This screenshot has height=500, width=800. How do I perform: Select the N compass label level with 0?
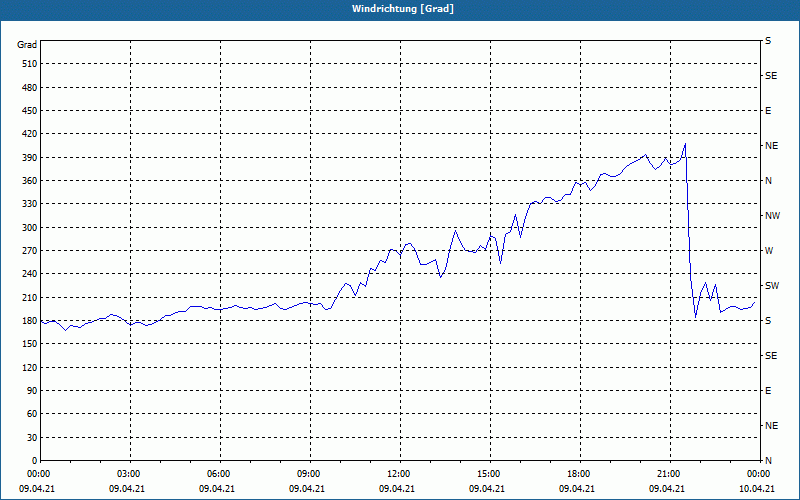(768, 461)
